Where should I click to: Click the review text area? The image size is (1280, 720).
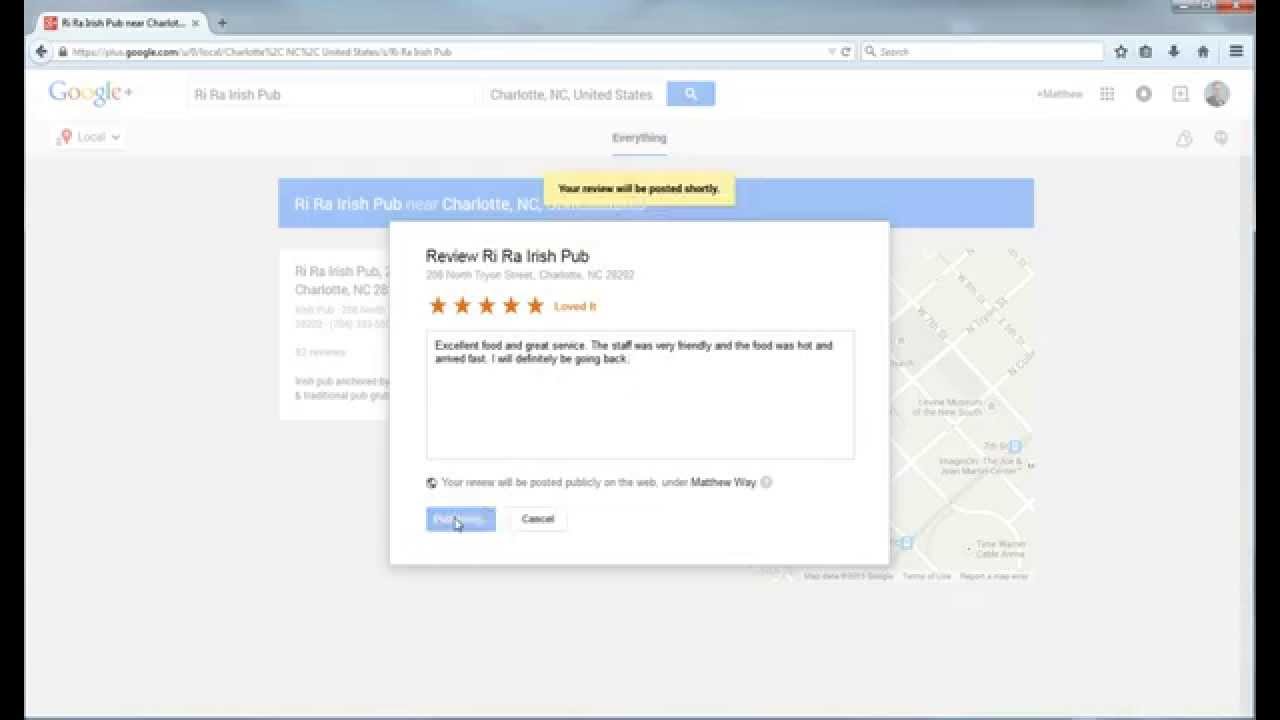(640, 394)
